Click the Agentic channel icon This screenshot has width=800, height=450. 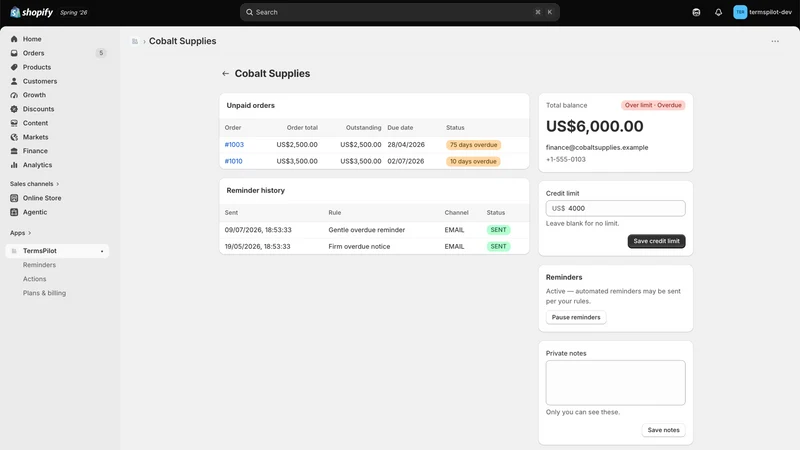click(x=14, y=212)
